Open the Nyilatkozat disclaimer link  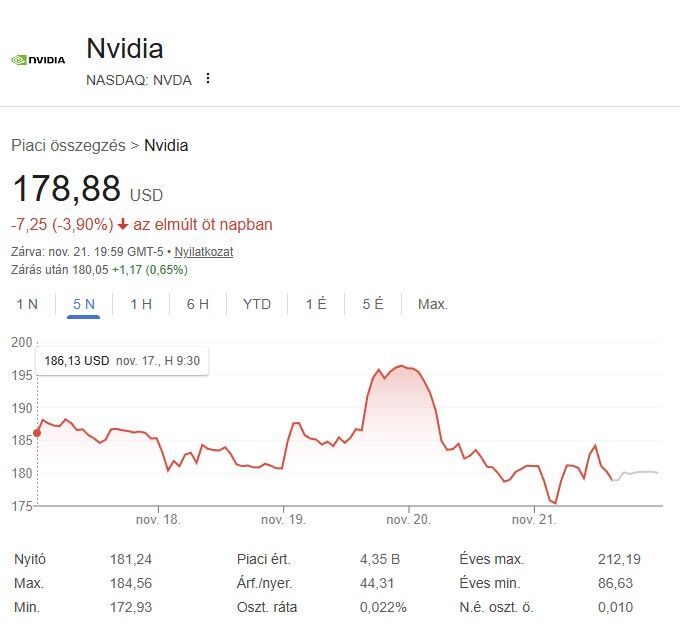pyautogui.click(x=205, y=252)
